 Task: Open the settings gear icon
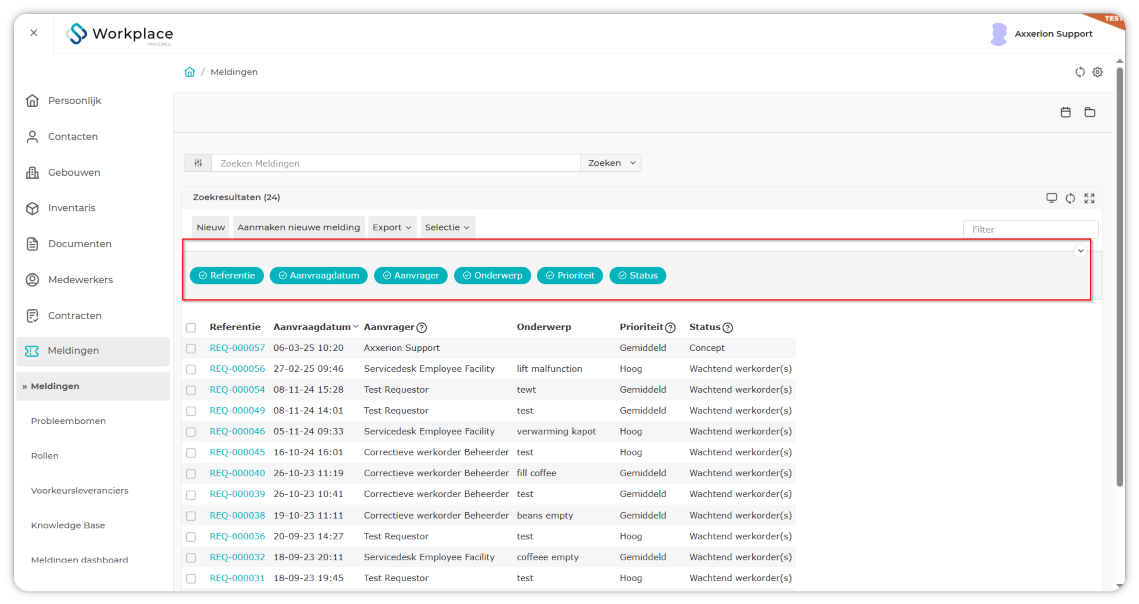pos(1098,72)
